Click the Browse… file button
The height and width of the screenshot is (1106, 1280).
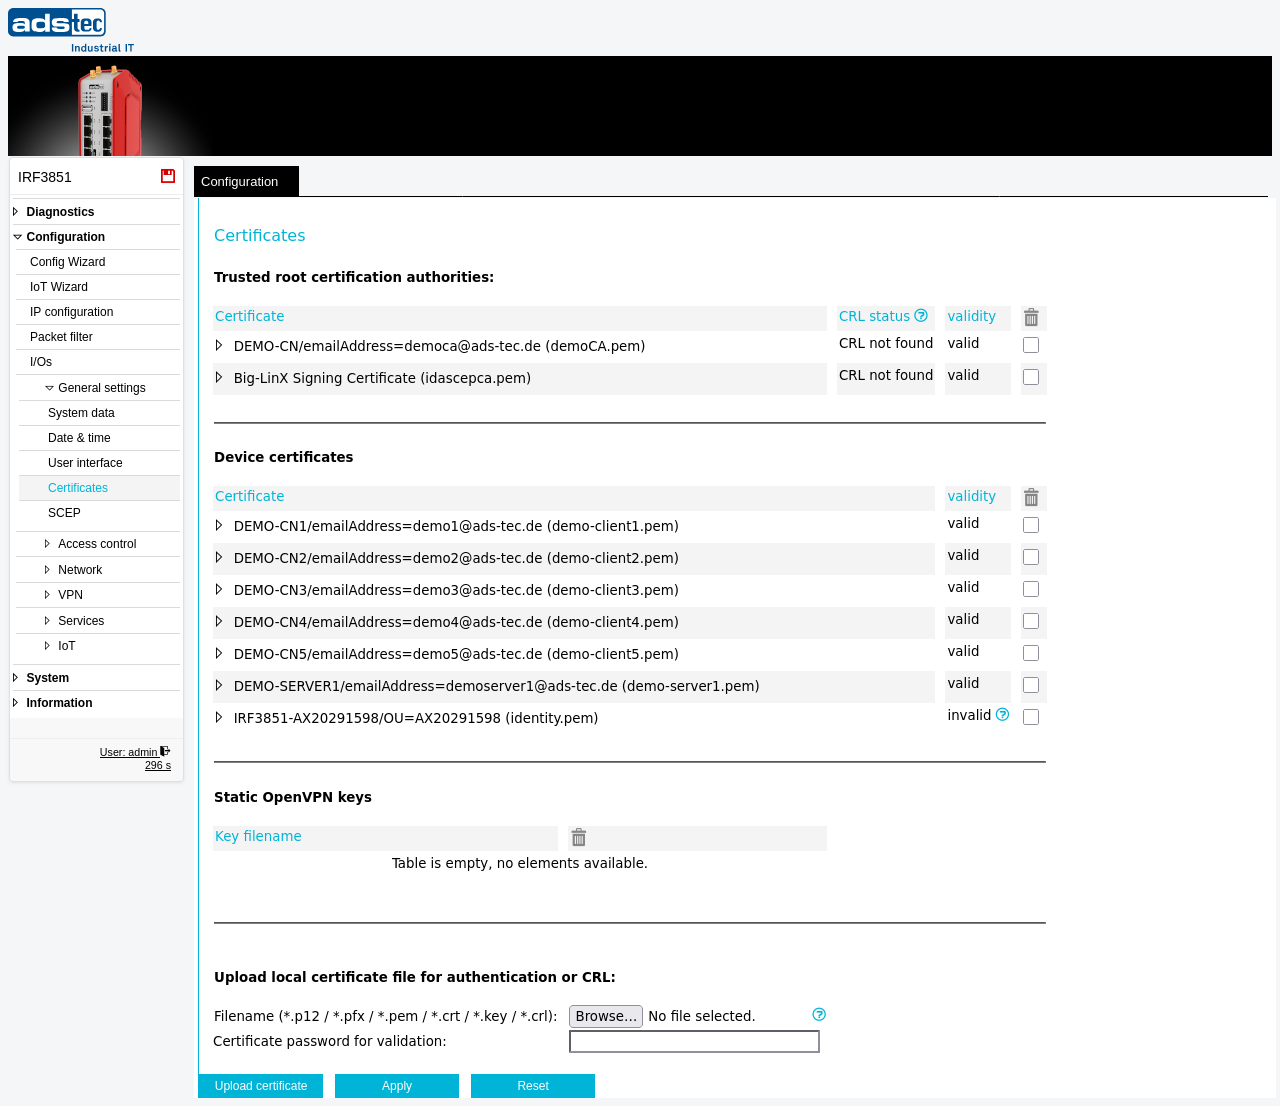[606, 1016]
